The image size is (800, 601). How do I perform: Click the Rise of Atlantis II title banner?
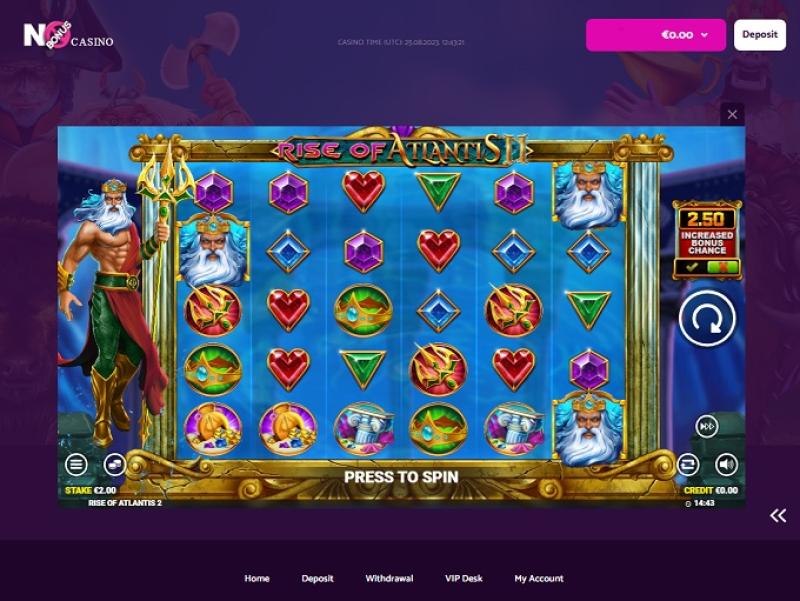(x=402, y=149)
